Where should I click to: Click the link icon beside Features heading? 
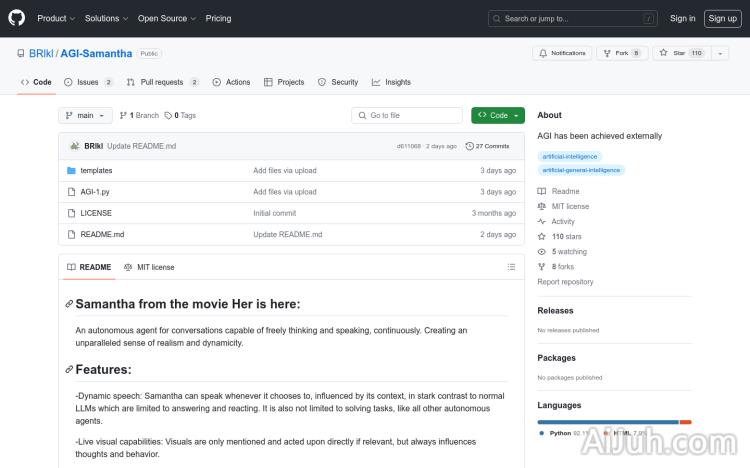coord(69,370)
